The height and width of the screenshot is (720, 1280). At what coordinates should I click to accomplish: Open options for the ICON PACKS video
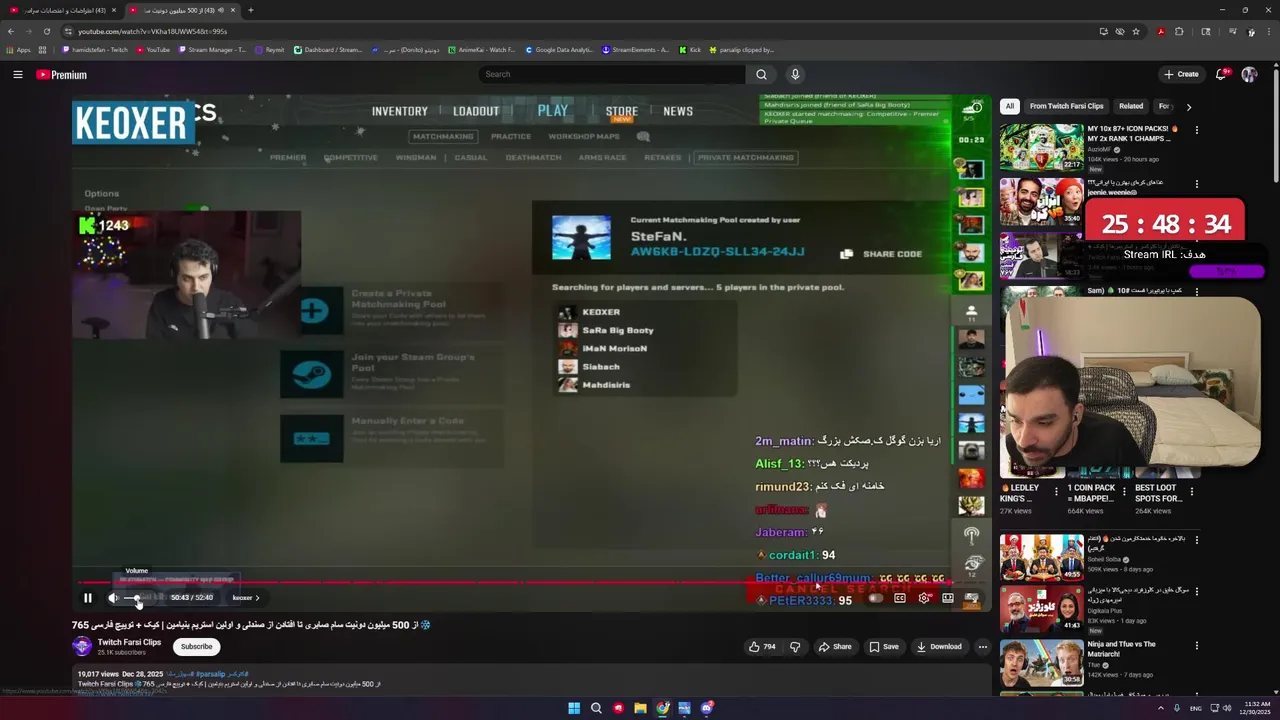pos(1196,130)
